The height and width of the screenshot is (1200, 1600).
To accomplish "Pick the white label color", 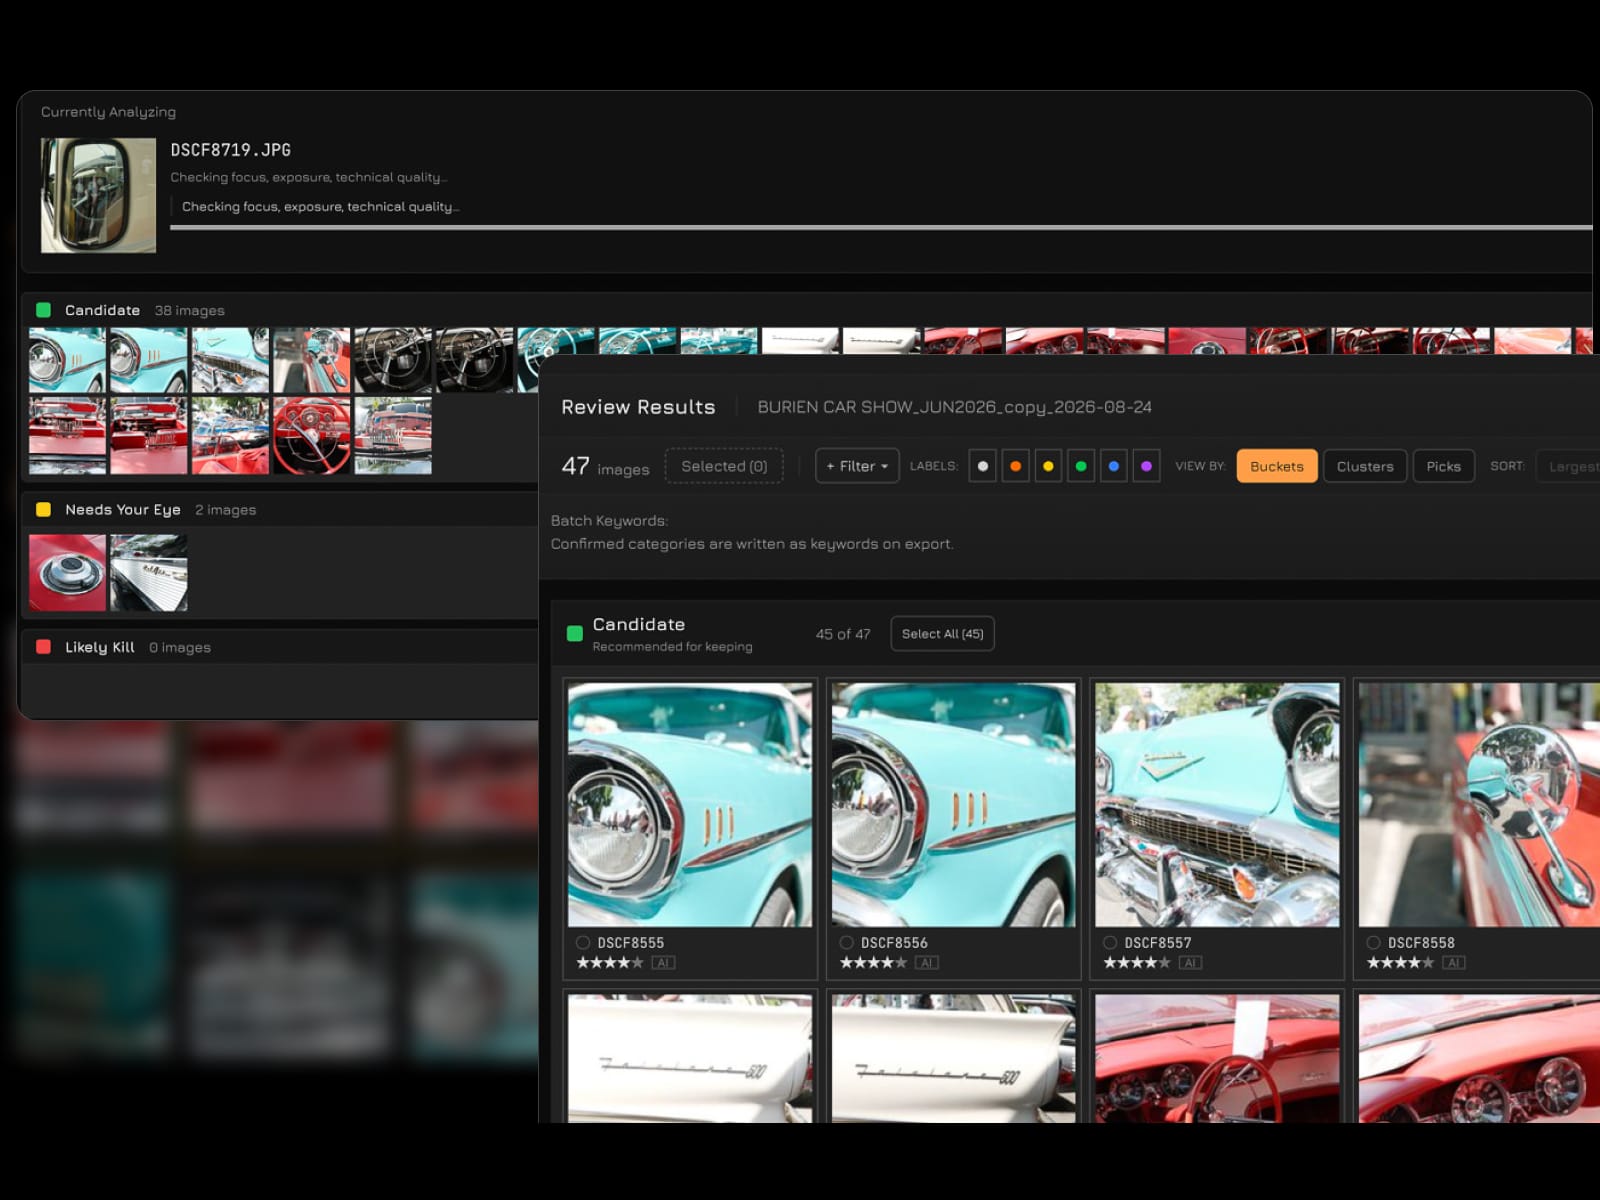I will point(983,466).
